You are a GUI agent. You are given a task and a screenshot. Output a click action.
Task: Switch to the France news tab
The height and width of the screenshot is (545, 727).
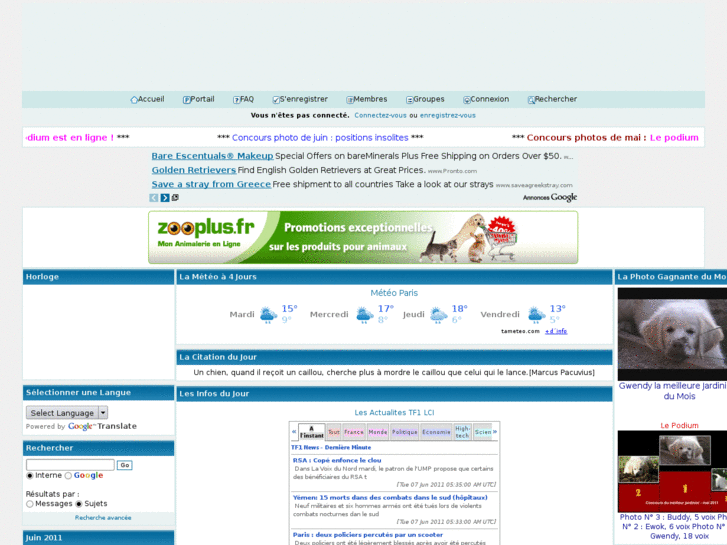click(x=354, y=432)
